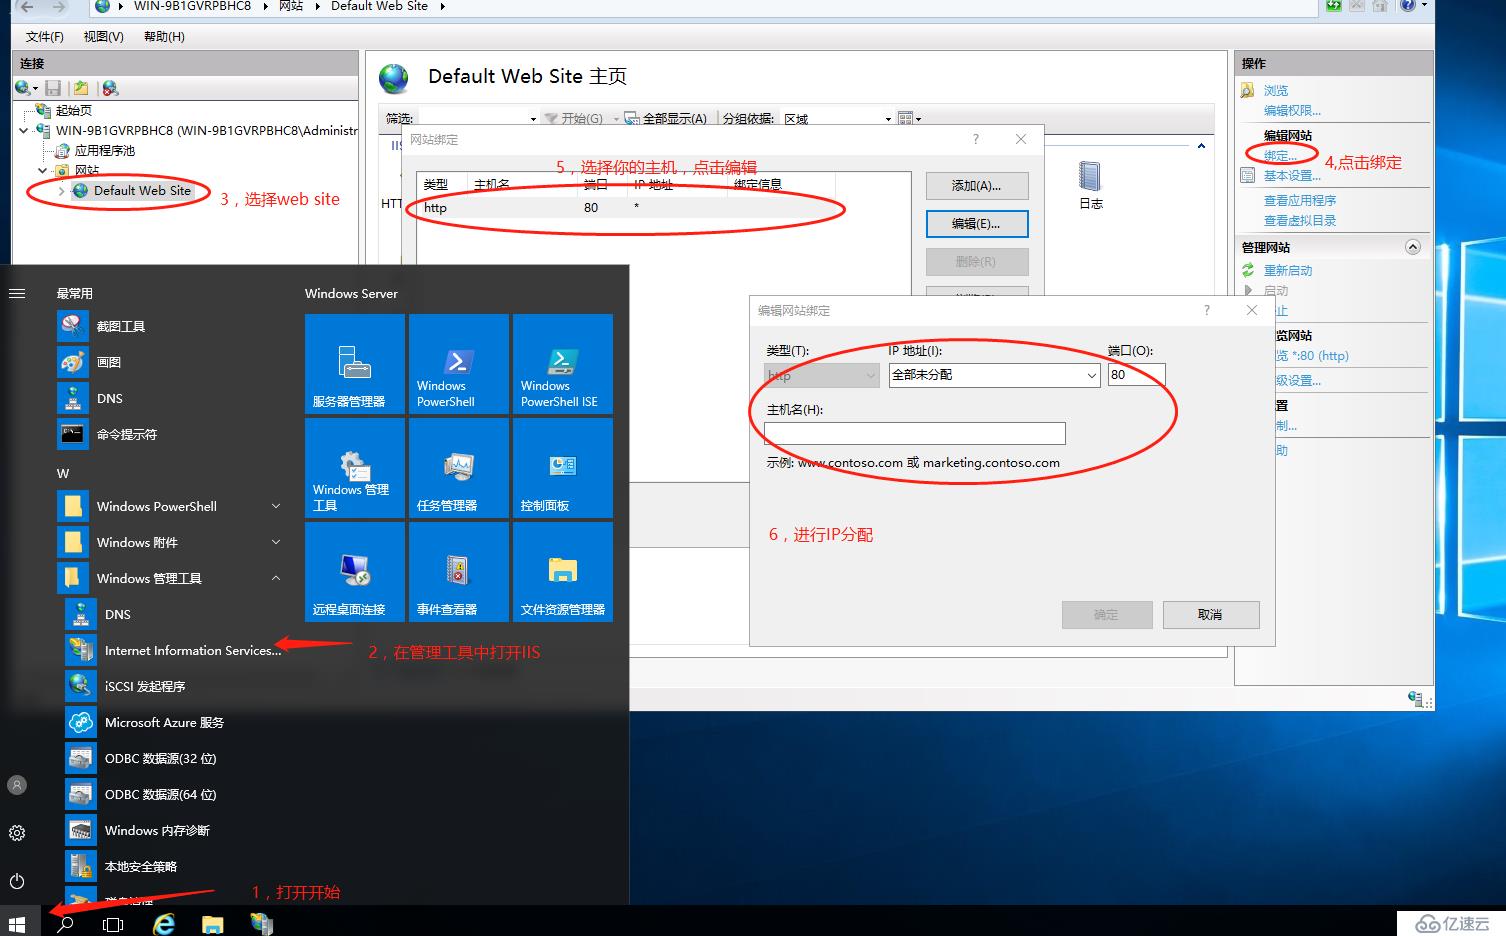Image resolution: width=1506 pixels, height=936 pixels.
Task: Click the 浏览 action in 操作 pane
Action: coord(1275,90)
